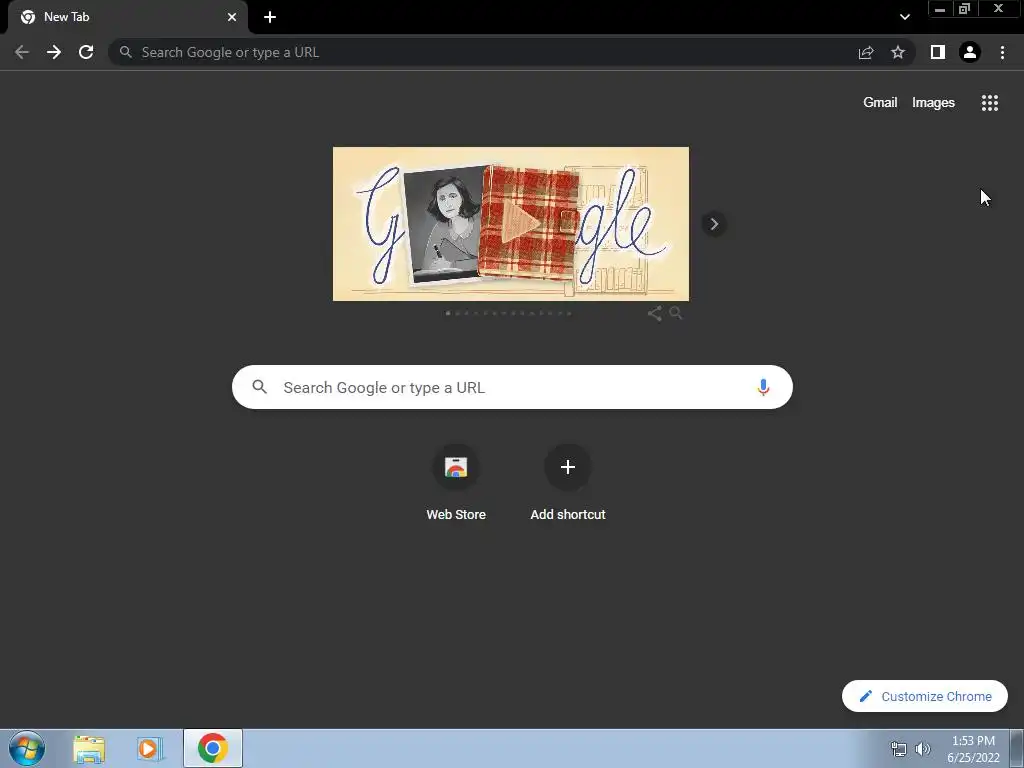Share the Google Doodle

[x=654, y=313]
